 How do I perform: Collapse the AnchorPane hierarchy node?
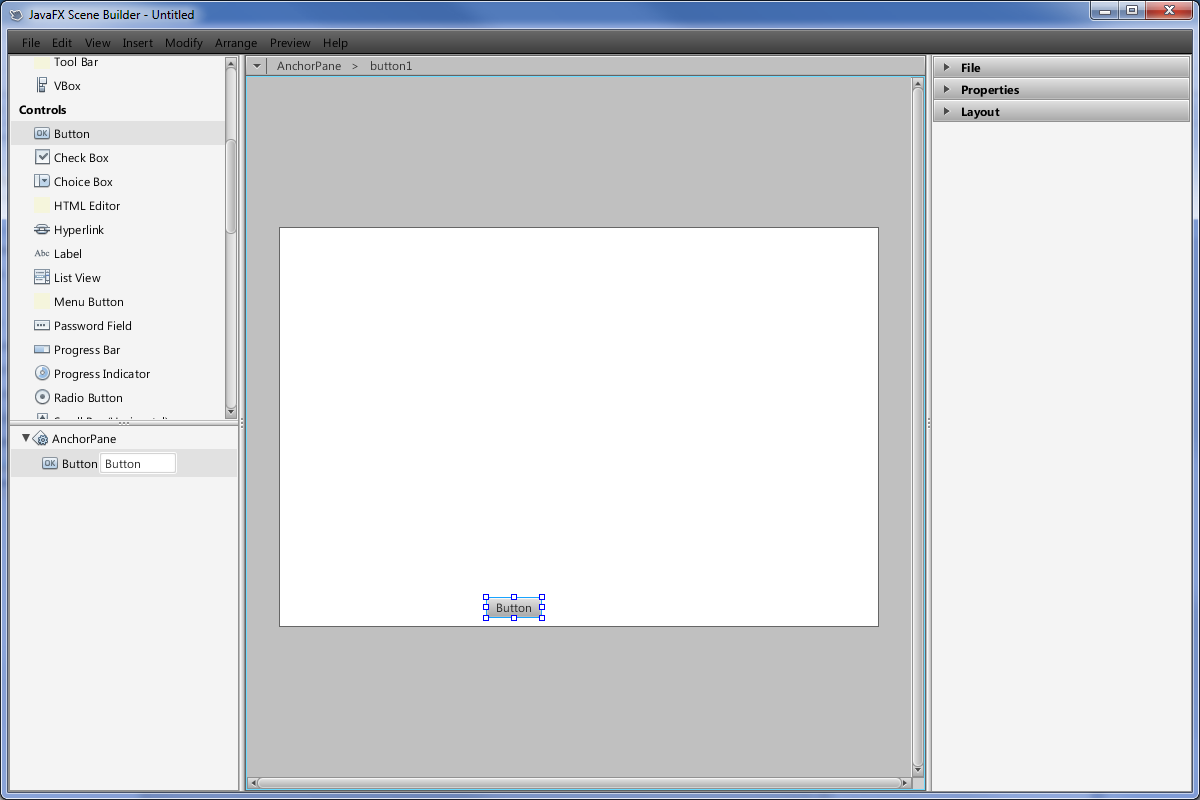point(26,438)
